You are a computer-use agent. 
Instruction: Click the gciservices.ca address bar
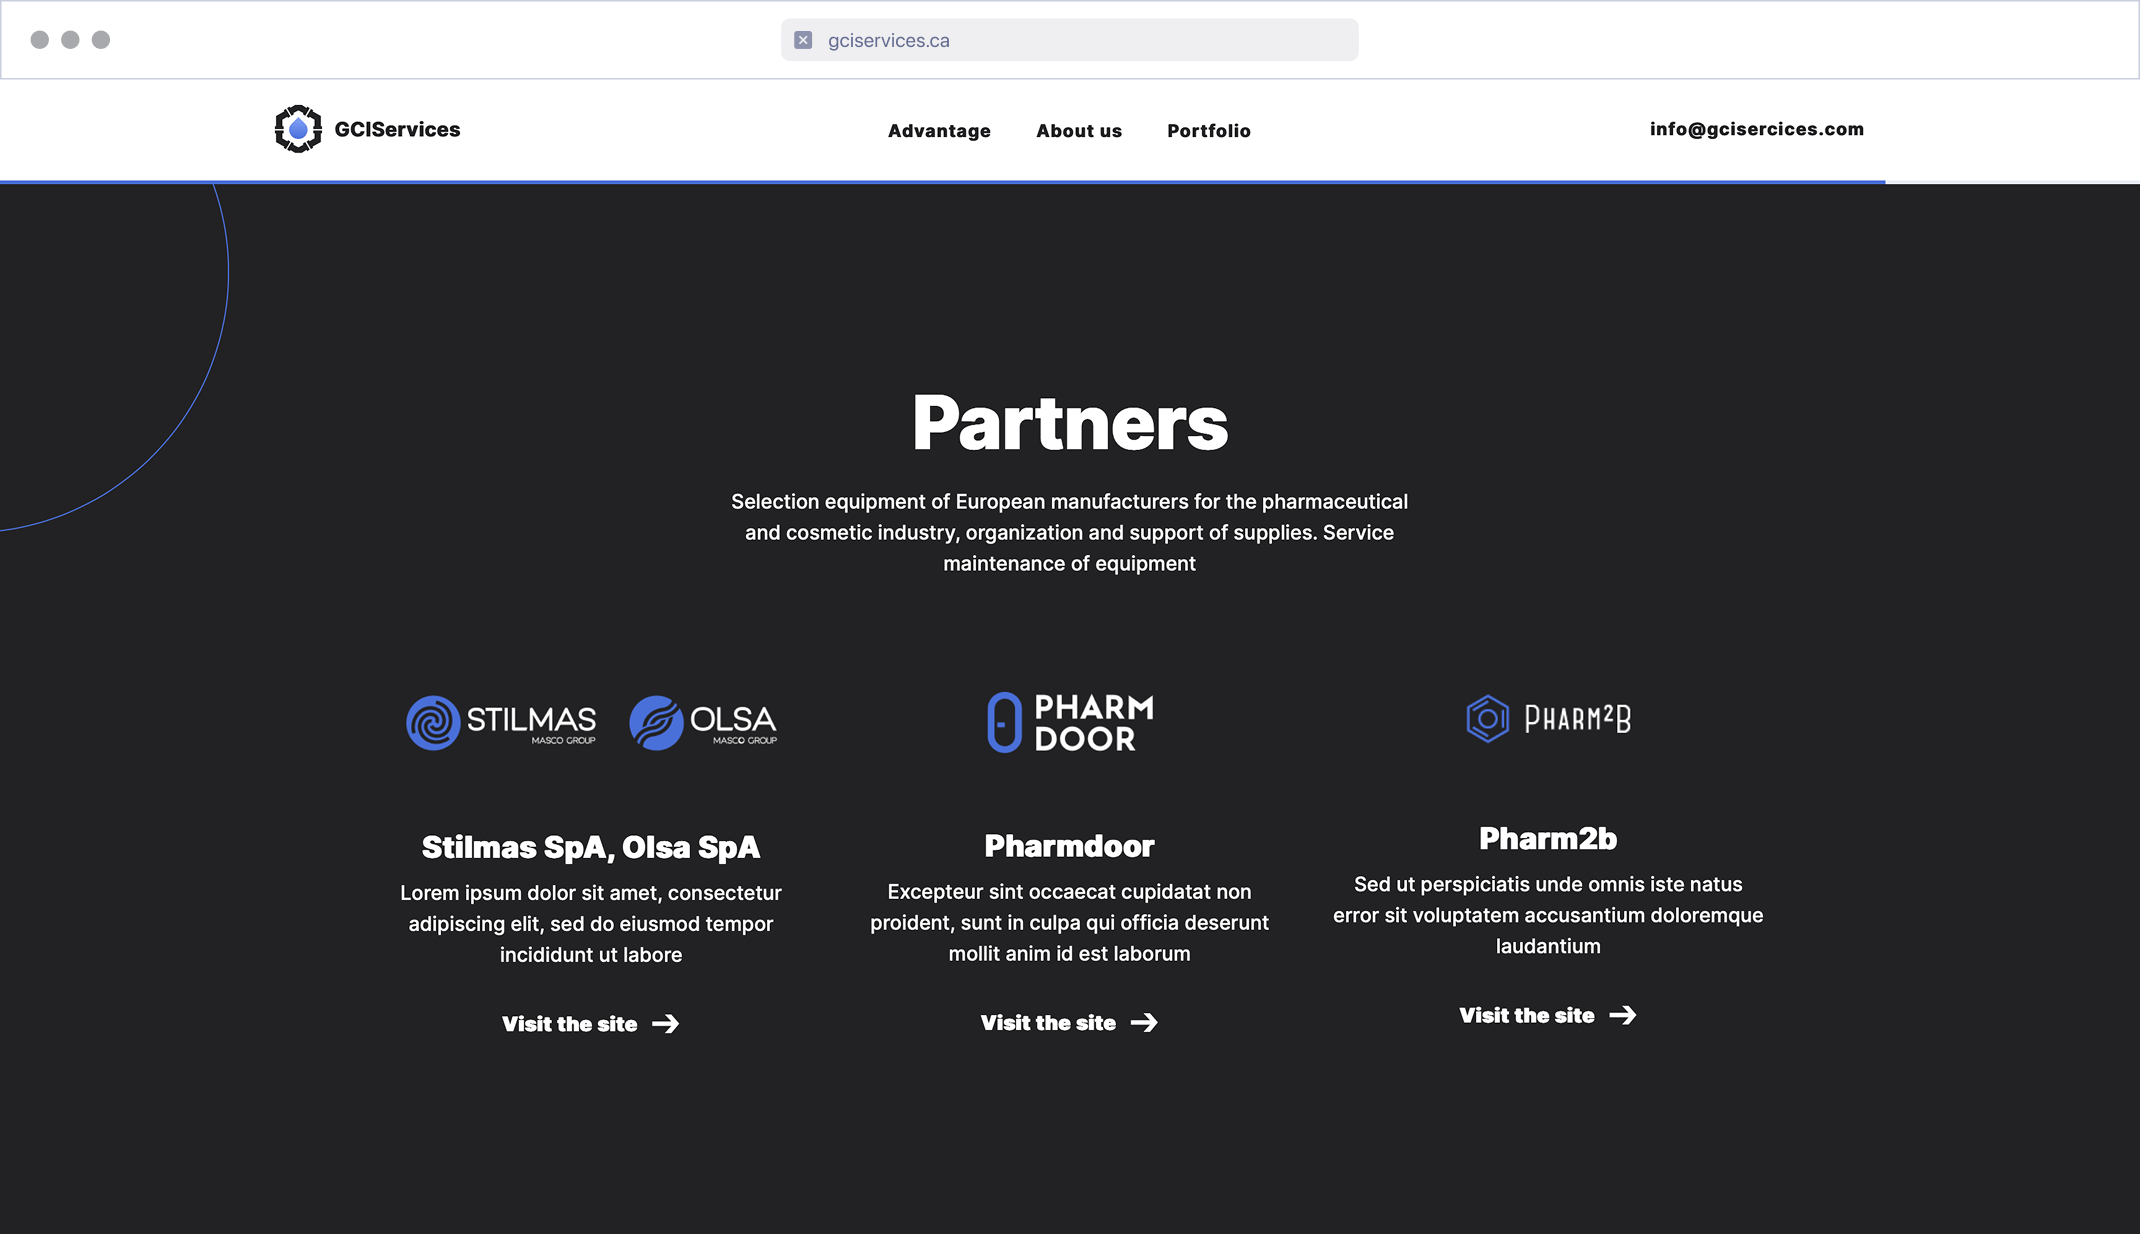click(x=1069, y=40)
